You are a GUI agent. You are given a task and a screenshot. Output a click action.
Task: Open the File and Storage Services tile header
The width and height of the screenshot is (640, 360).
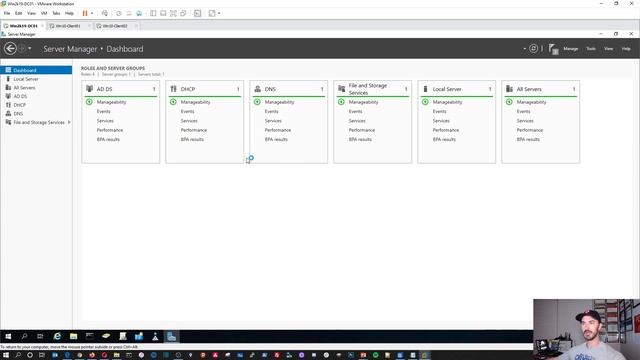coord(368,89)
